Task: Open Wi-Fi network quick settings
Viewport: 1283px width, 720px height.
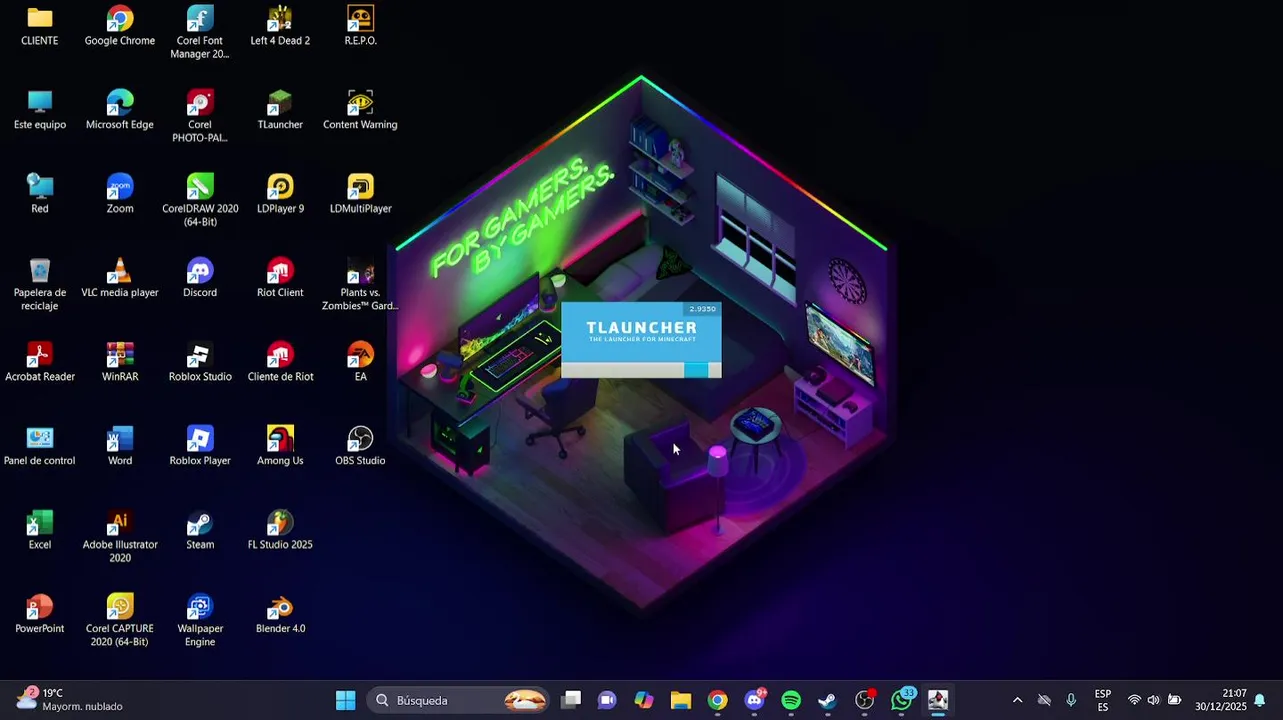Action: (x=1134, y=700)
